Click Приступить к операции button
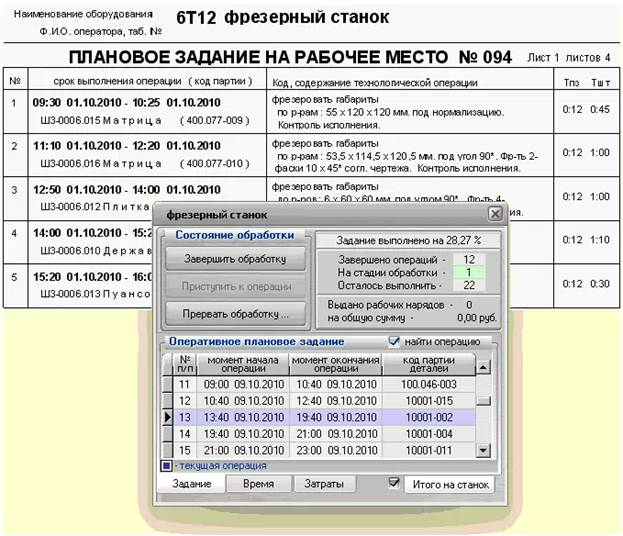This screenshot has width=623, height=536. 235,286
